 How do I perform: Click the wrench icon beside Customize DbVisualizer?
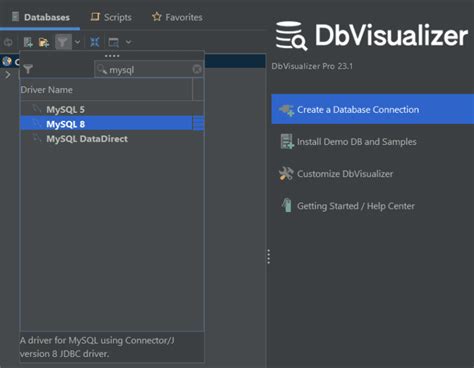[x=286, y=173]
